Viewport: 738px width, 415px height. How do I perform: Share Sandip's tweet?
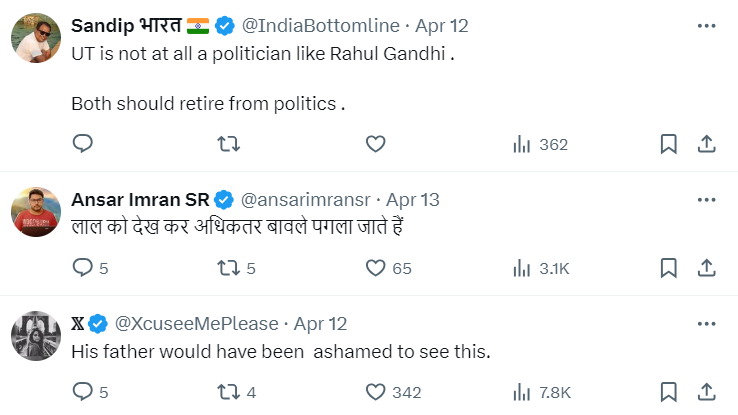pos(706,144)
